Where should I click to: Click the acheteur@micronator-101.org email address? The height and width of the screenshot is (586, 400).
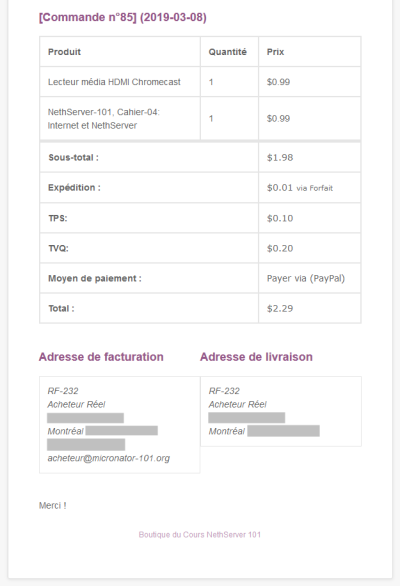[108, 458]
